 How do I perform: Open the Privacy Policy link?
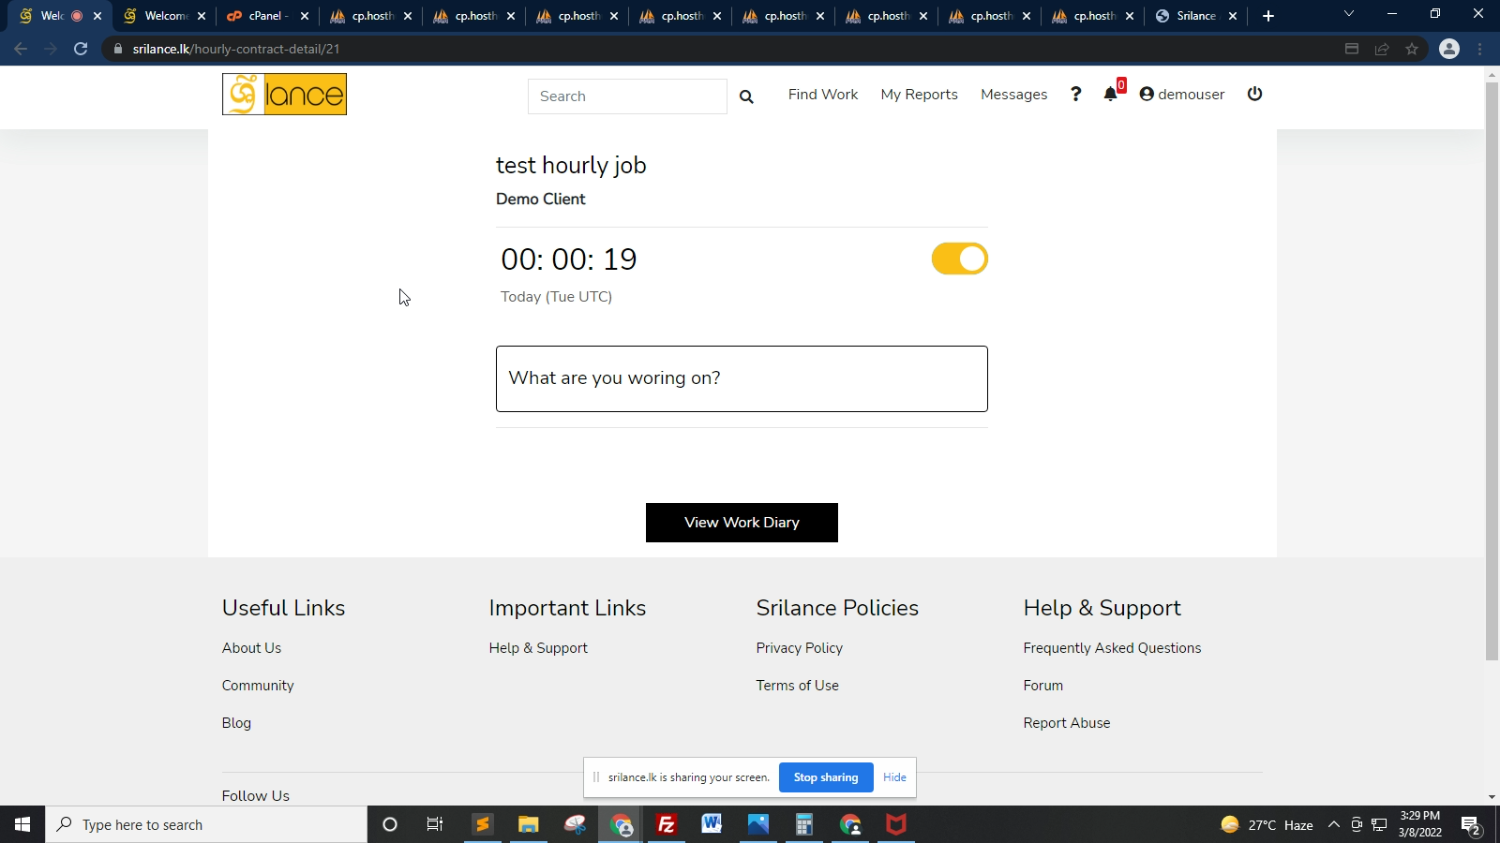(799, 648)
